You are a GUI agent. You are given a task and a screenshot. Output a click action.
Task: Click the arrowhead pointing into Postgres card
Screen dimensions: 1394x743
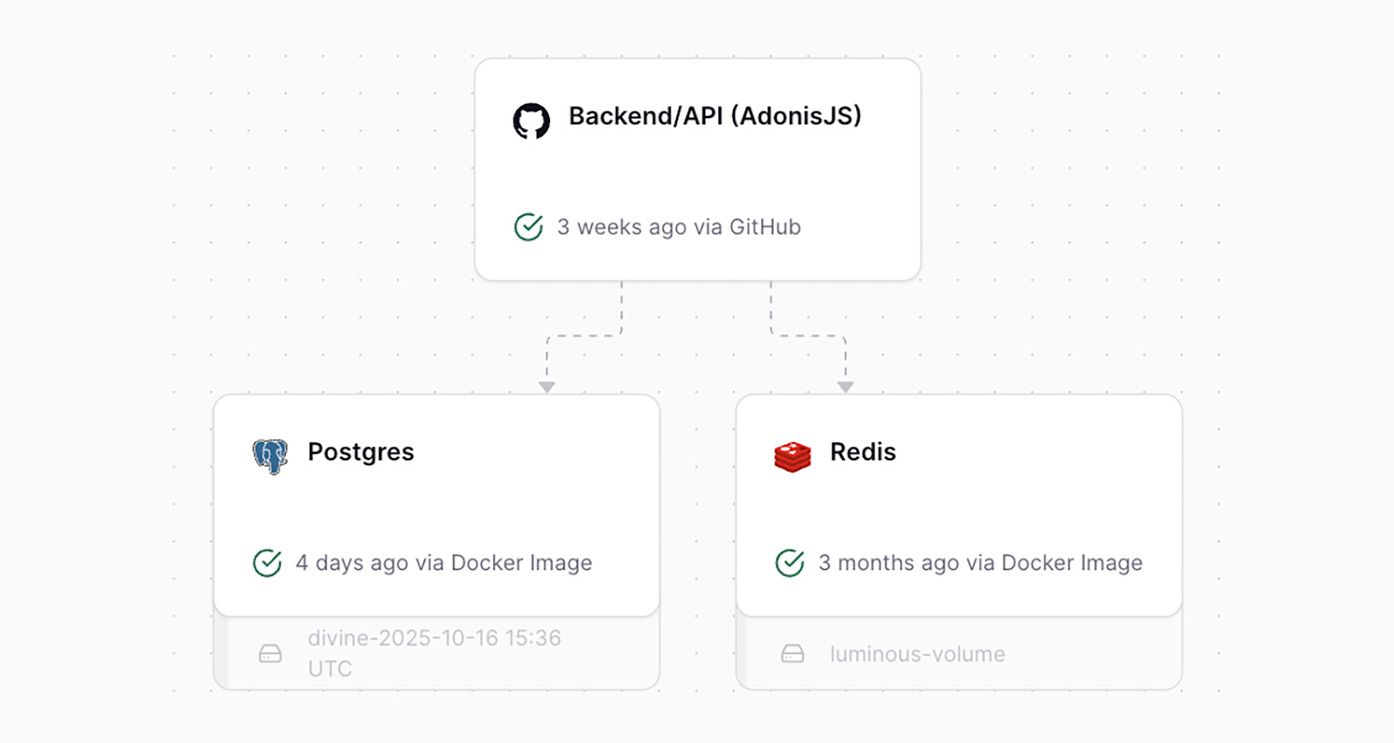546,387
